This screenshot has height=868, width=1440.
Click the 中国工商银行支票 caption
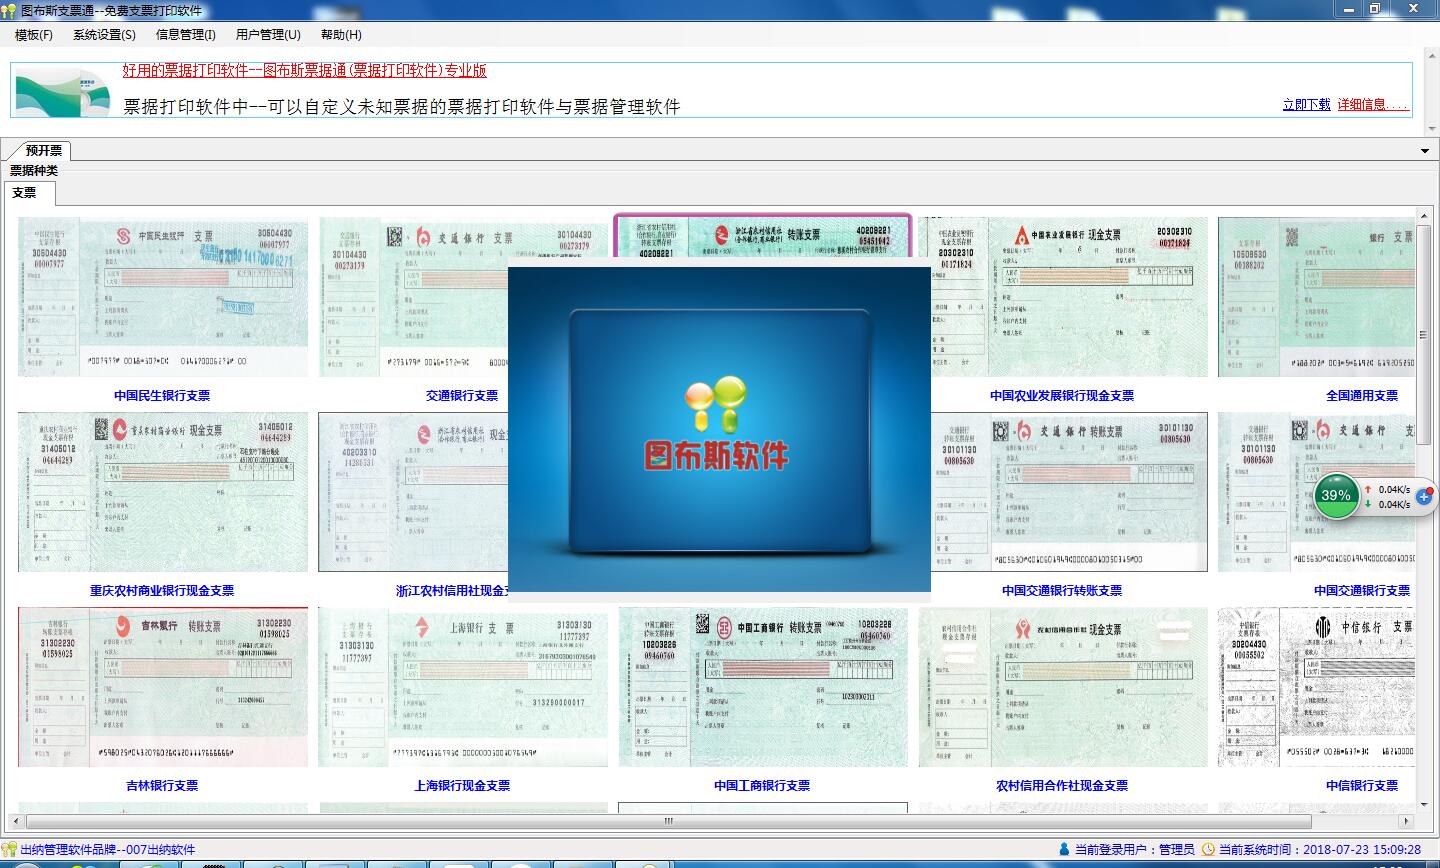762,786
